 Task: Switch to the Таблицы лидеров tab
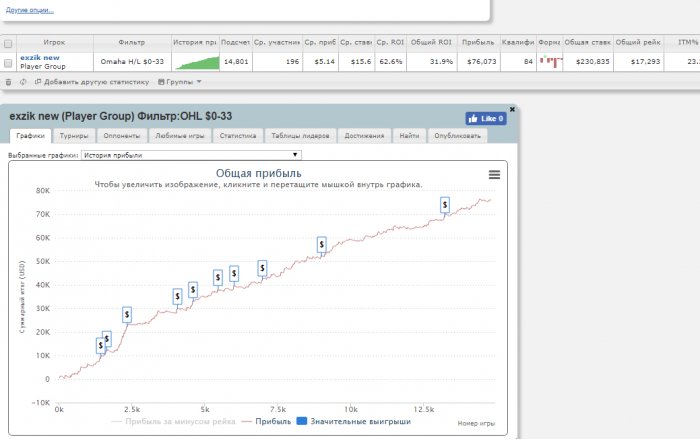pos(300,136)
